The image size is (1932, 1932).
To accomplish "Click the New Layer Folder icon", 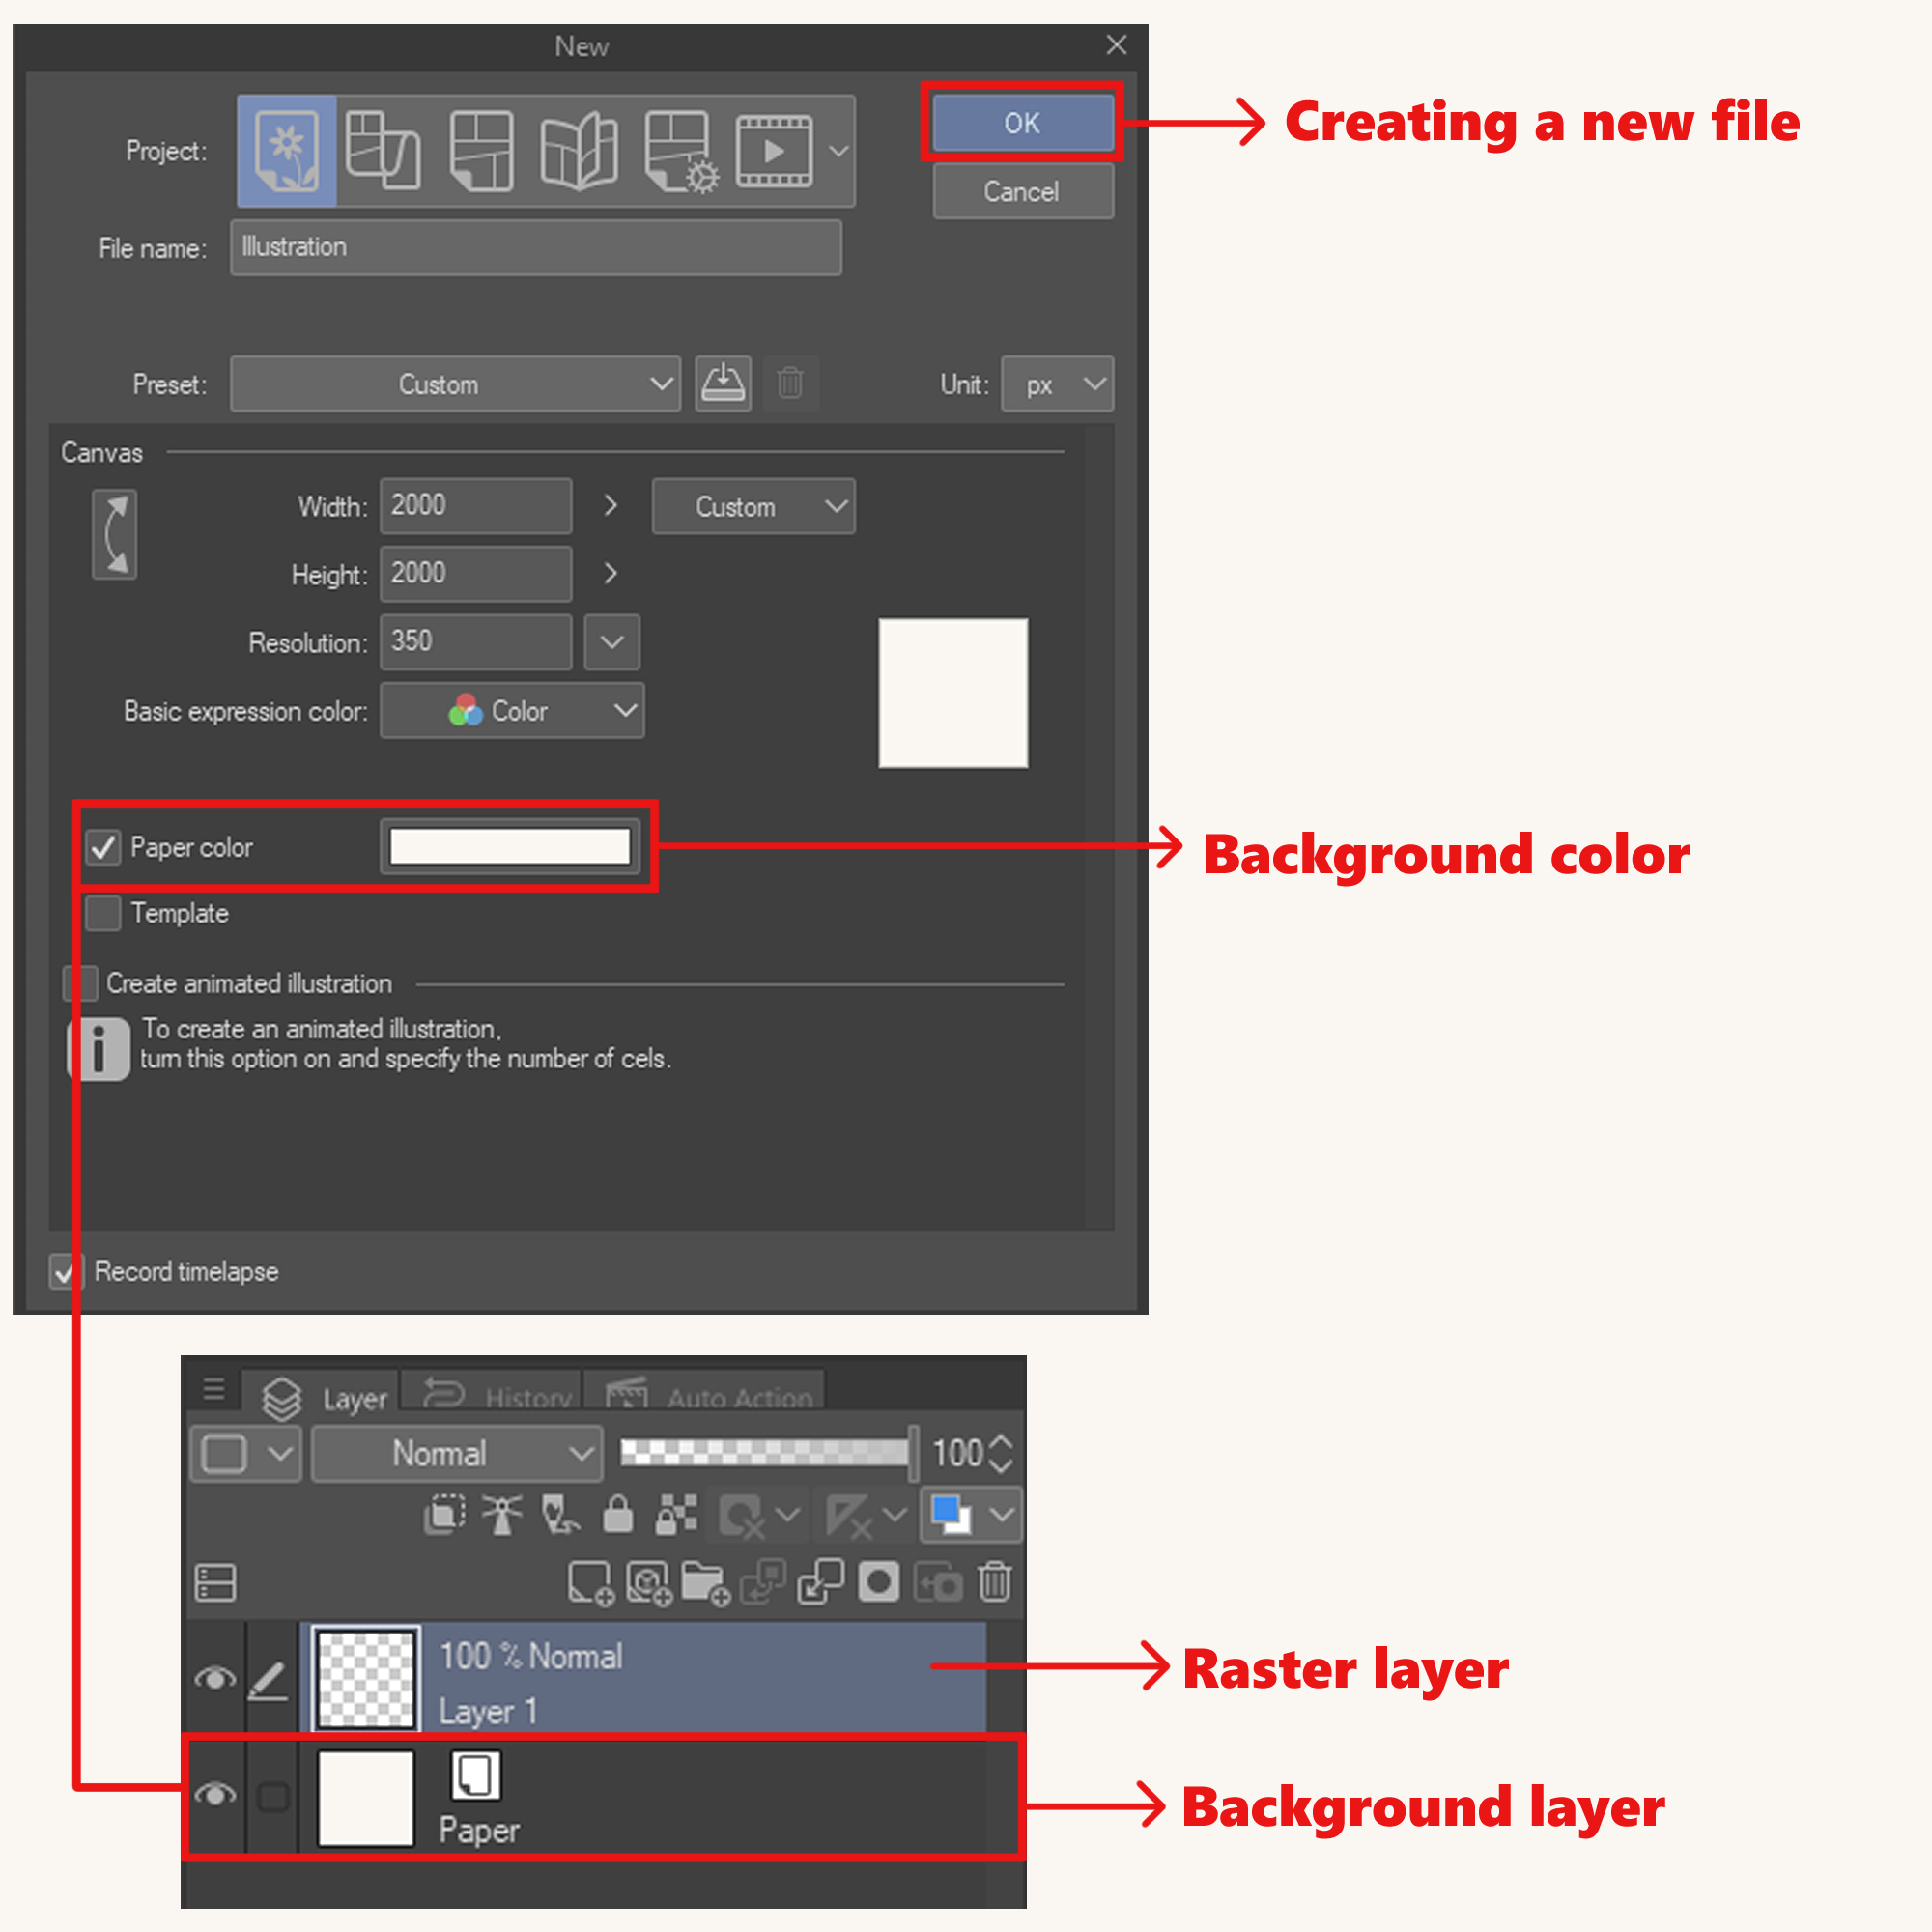I will (705, 1583).
